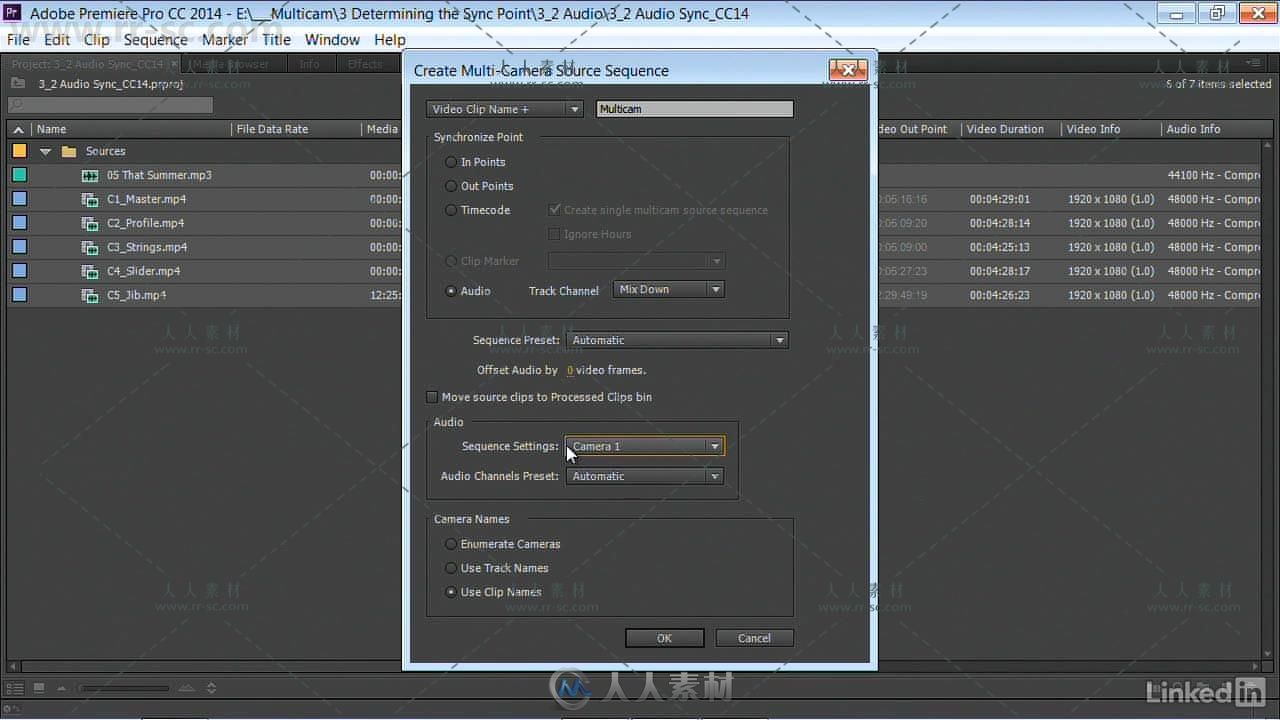Select Enumerate Cameras option
Image resolution: width=1280 pixels, height=720 pixels.
tap(452, 544)
